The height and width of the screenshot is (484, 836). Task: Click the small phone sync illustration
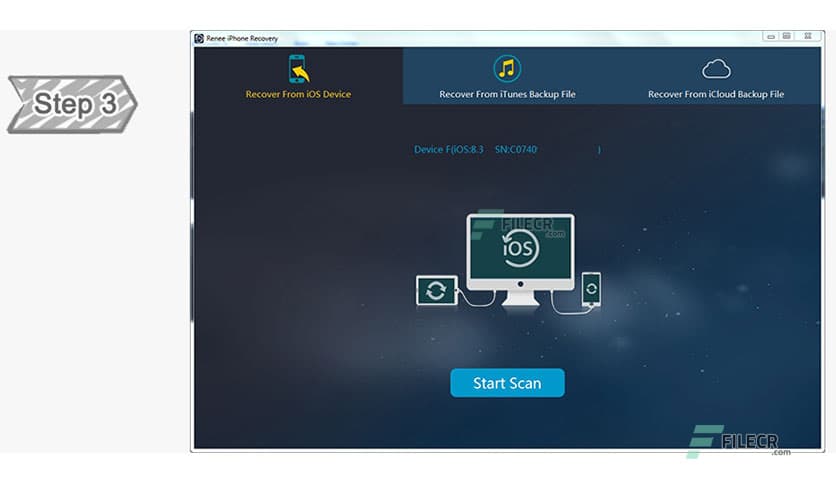tap(591, 289)
